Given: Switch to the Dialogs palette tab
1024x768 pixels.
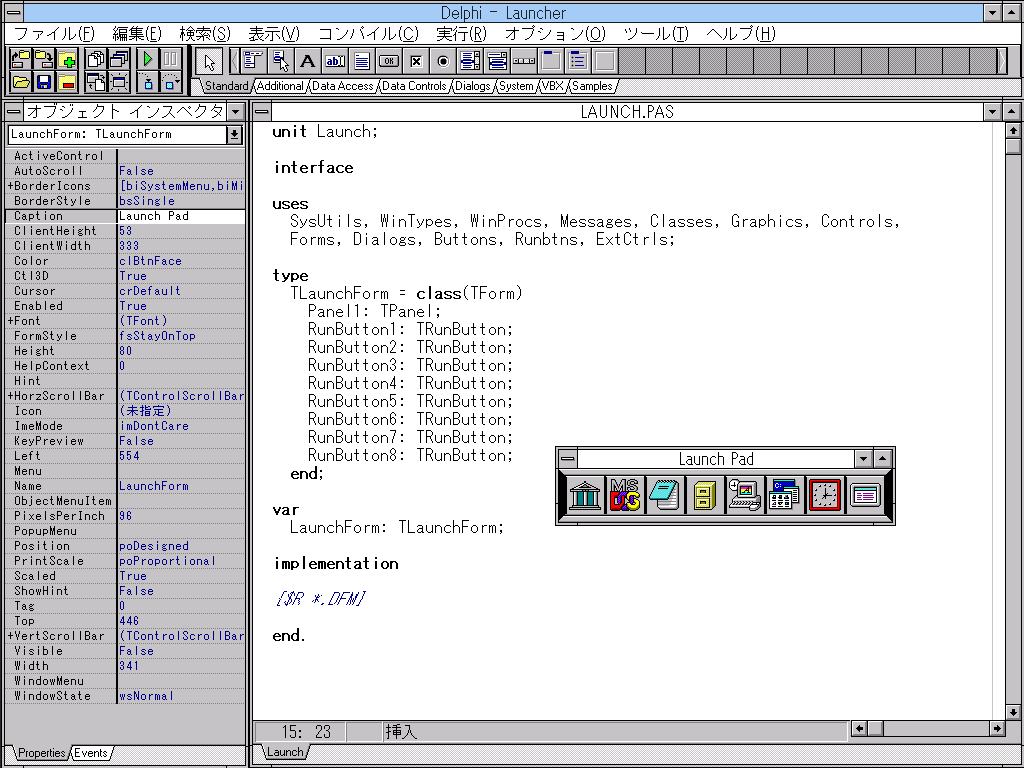Looking at the screenshot, I should 473,86.
